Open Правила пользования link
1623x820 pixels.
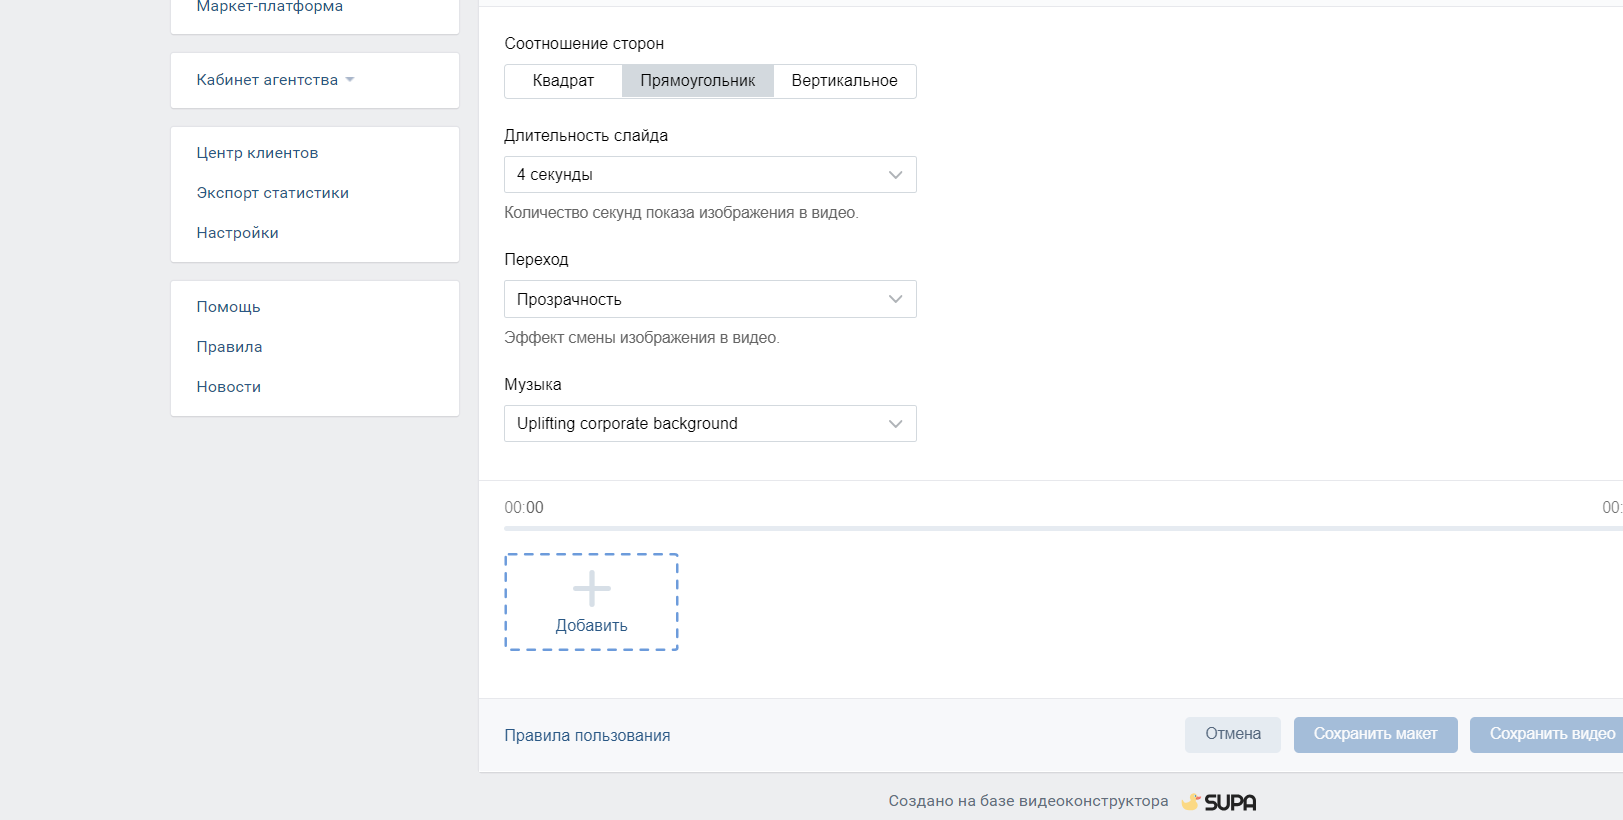coord(587,736)
